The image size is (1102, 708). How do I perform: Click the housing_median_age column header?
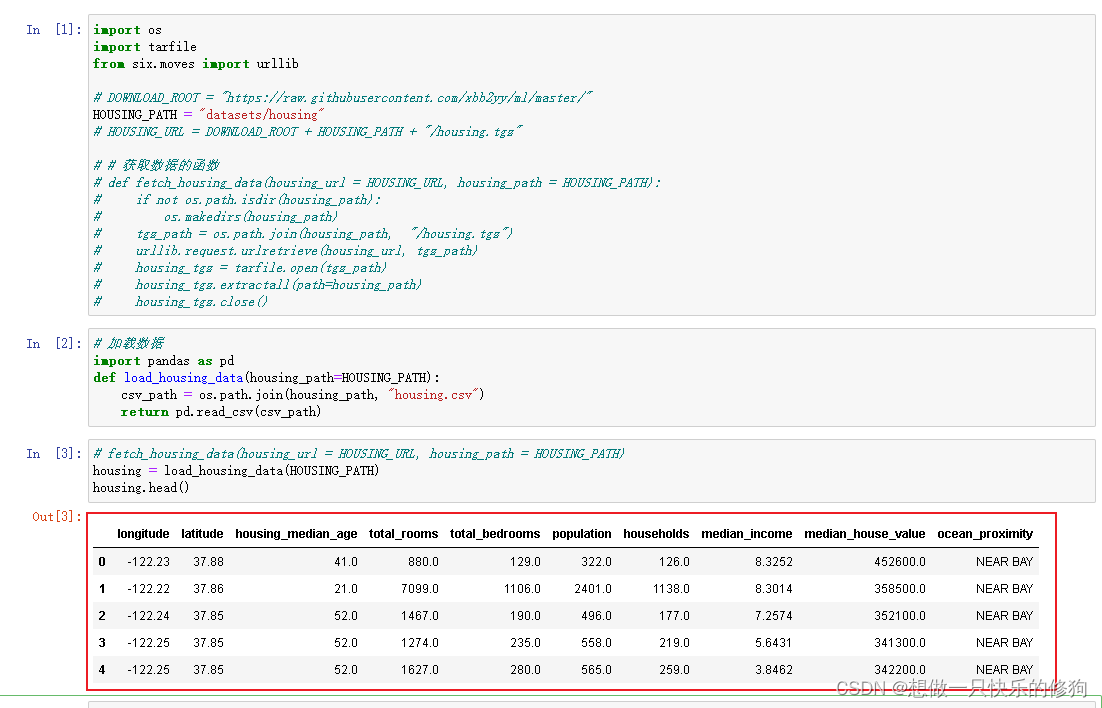(297, 534)
